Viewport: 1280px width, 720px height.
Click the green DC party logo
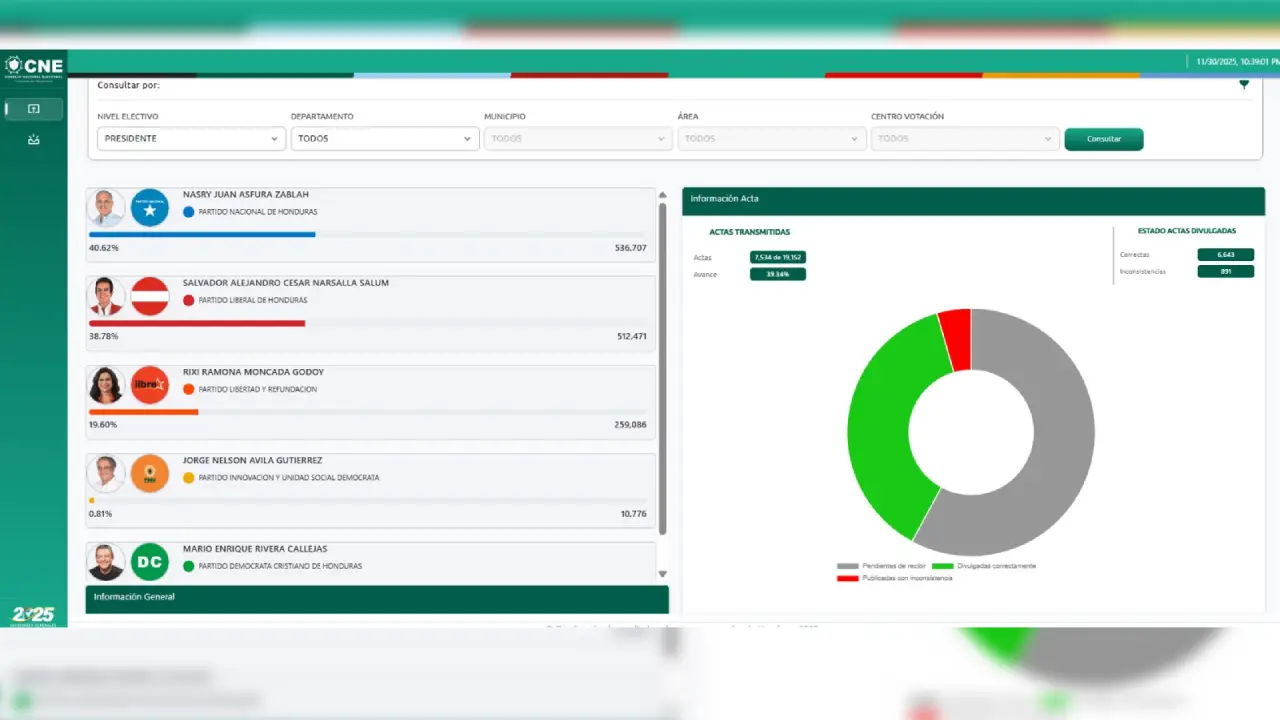150,562
